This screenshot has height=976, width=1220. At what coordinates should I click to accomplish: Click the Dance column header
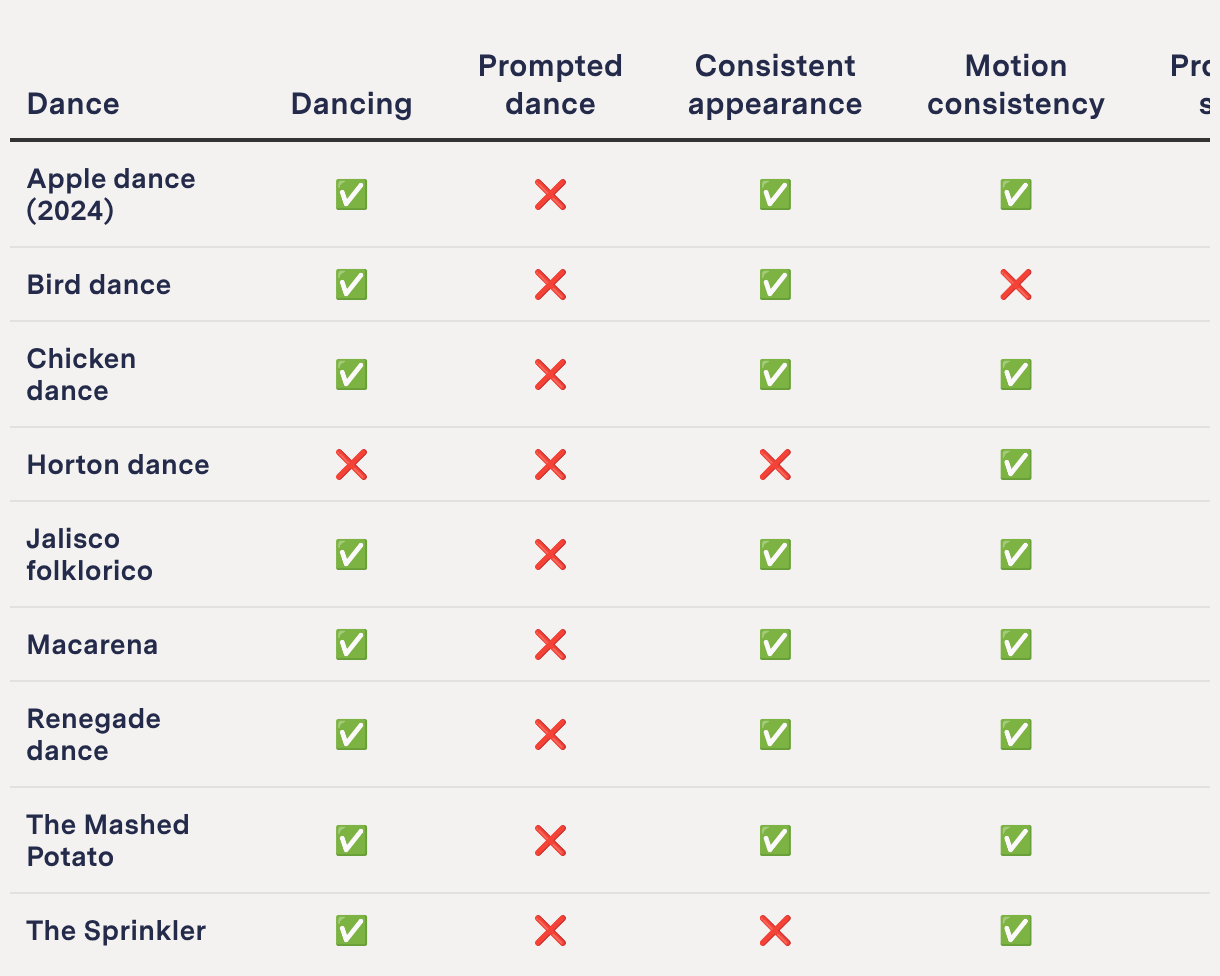click(73, 104)
